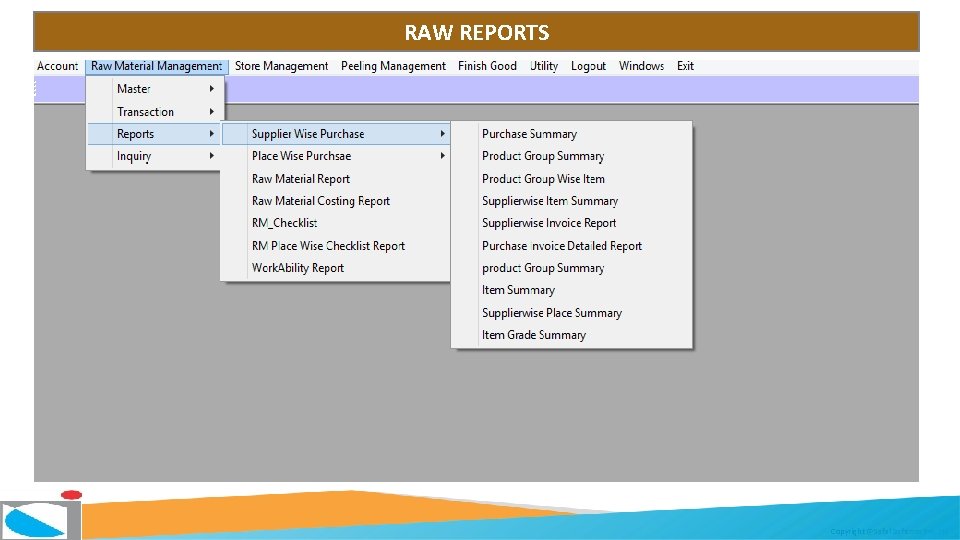Open the Finish Good menu

click(x=487, y=66)
